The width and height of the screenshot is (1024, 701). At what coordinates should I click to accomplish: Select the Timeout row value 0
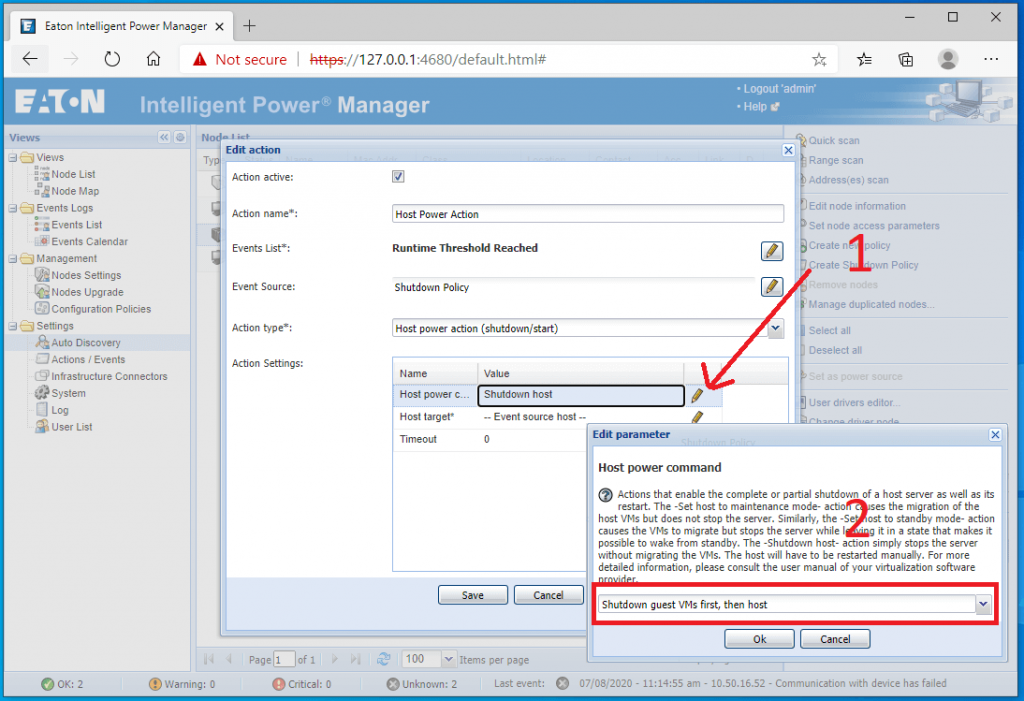point(487,440)
